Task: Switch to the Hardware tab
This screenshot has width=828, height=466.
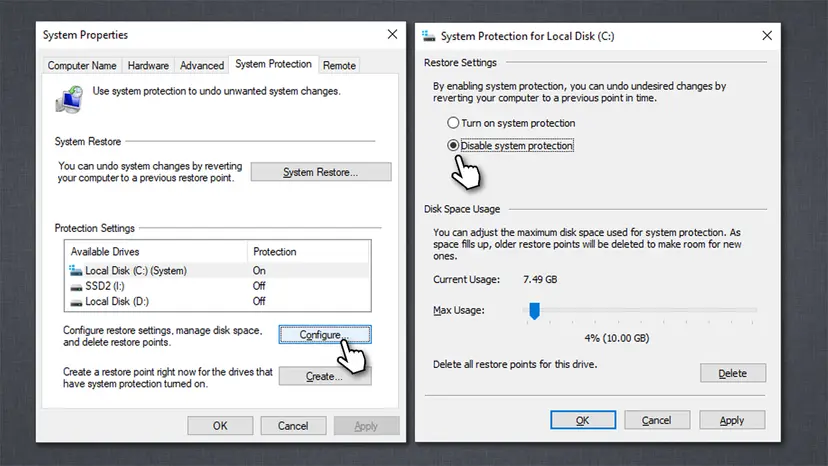Action: click(x=148, y=66)
